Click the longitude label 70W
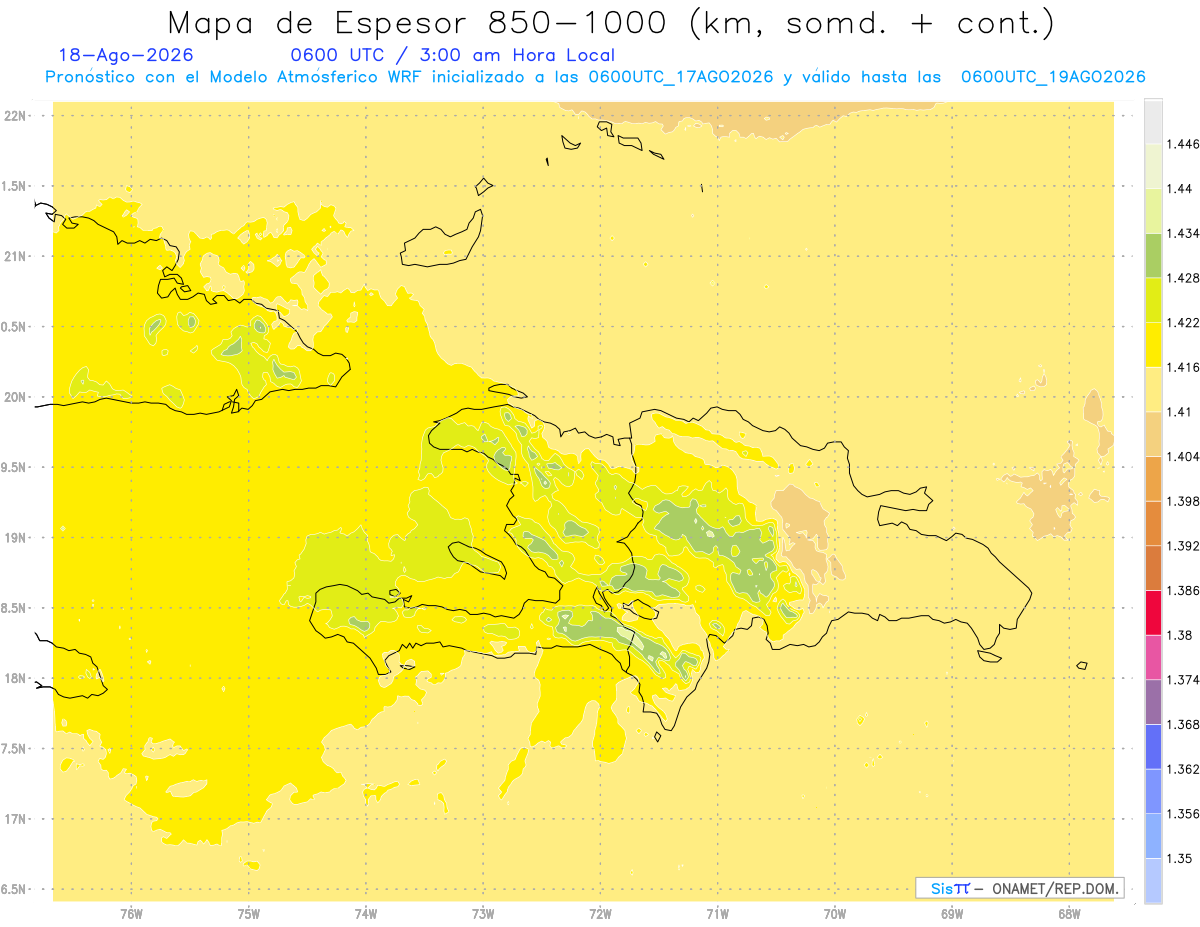 pyautogui.click(x=835, y=914)
